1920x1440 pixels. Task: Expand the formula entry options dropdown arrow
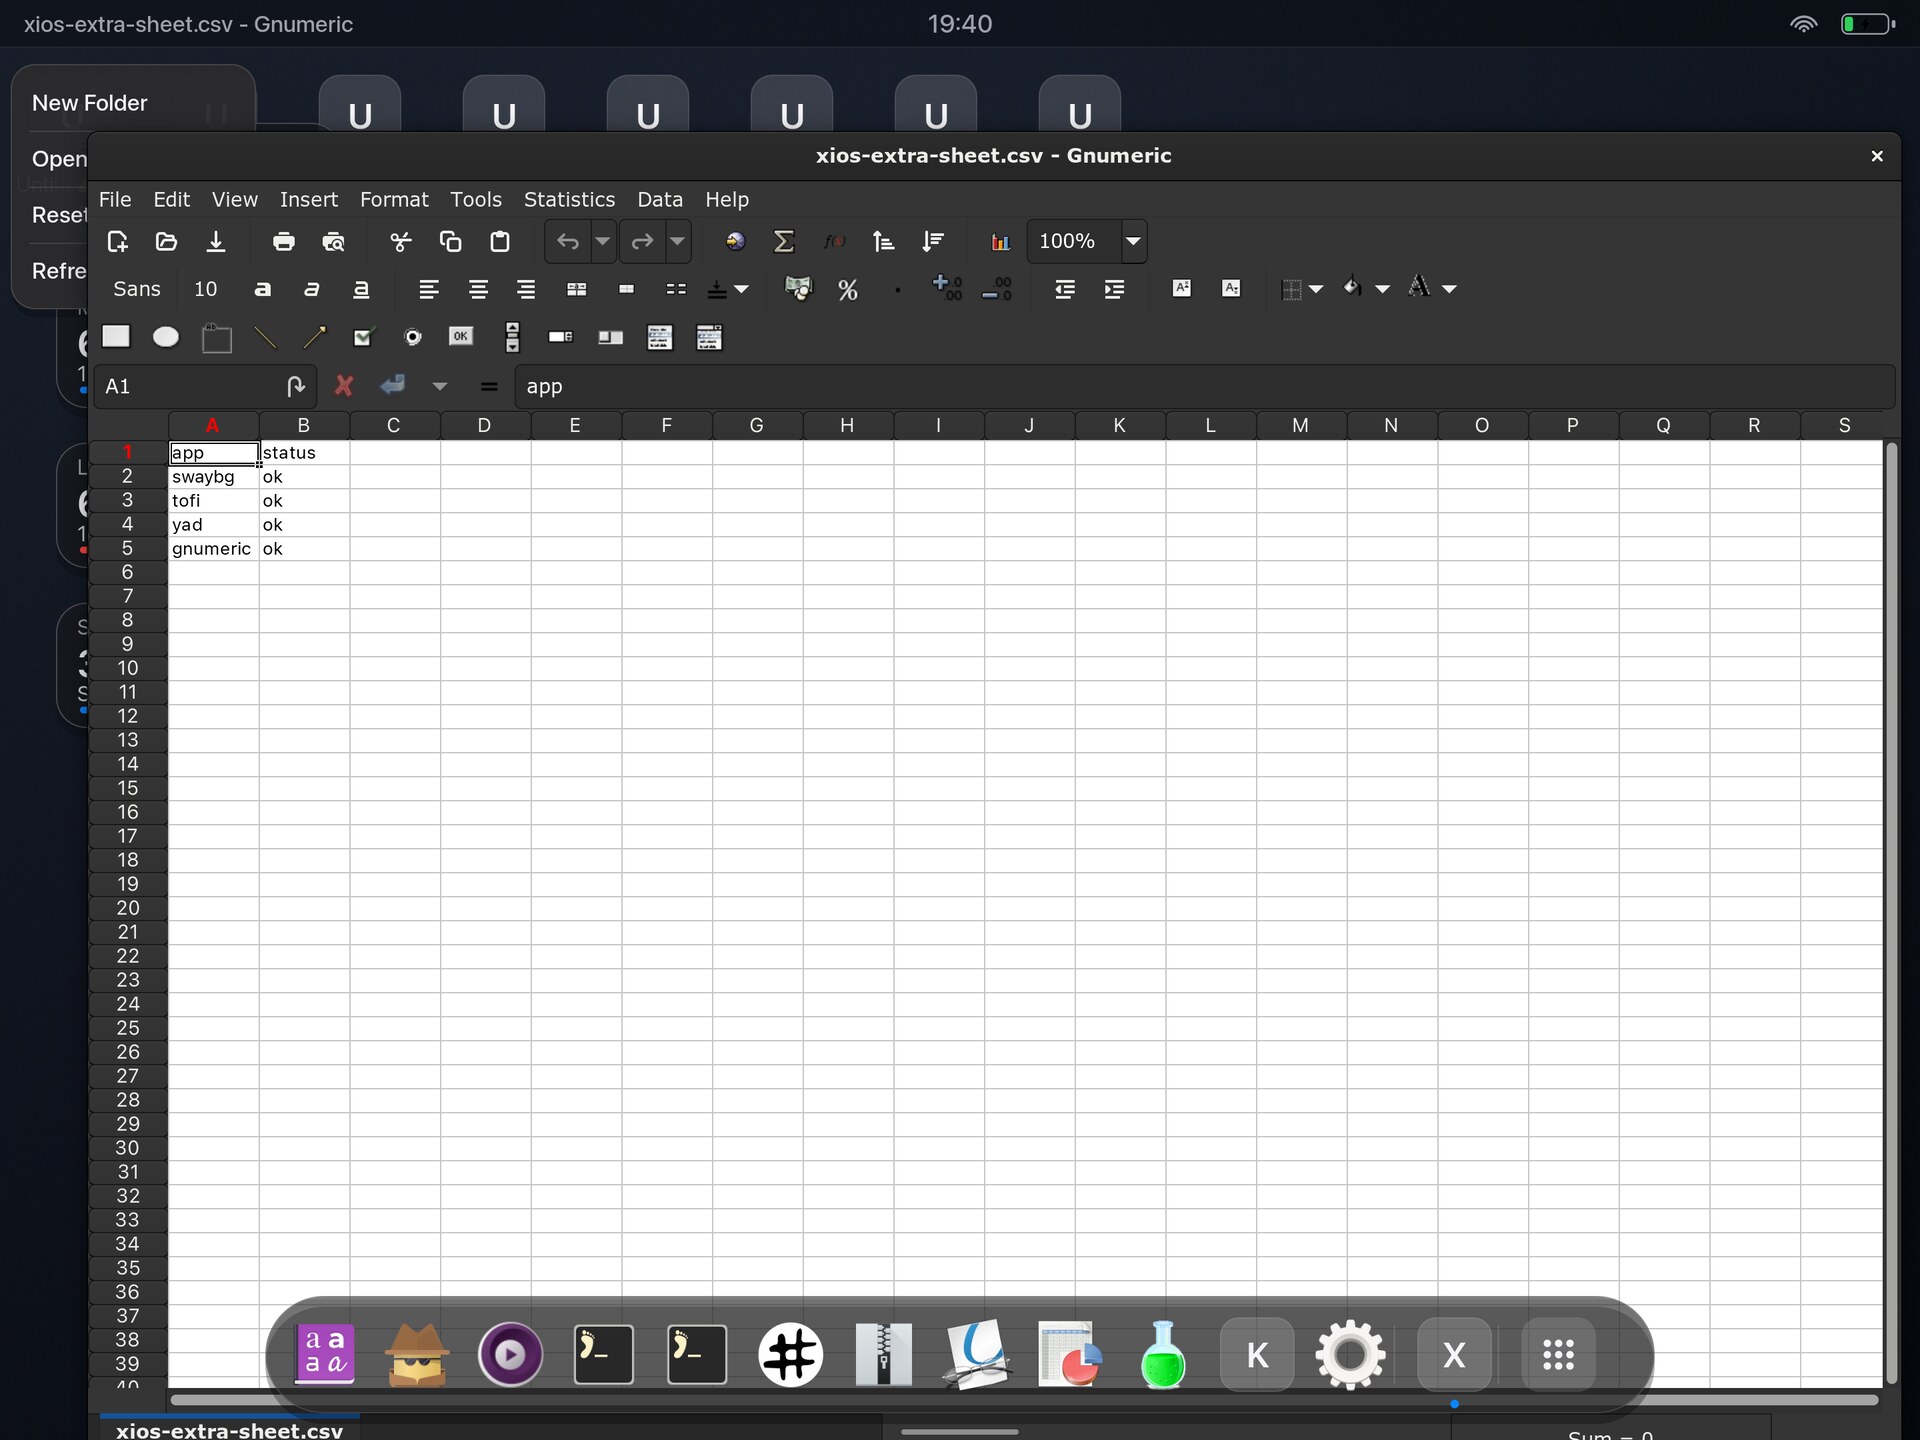pos(440,386)
